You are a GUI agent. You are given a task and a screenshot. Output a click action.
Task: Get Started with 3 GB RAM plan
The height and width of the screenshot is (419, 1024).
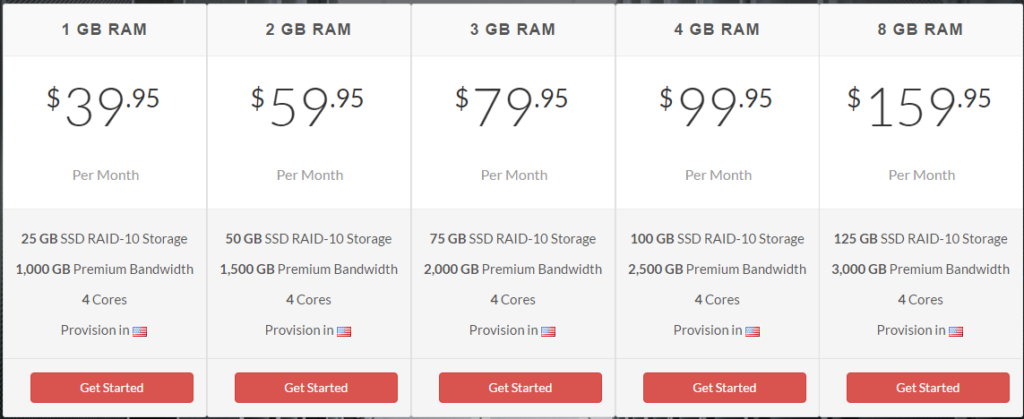tap(520, 388)
